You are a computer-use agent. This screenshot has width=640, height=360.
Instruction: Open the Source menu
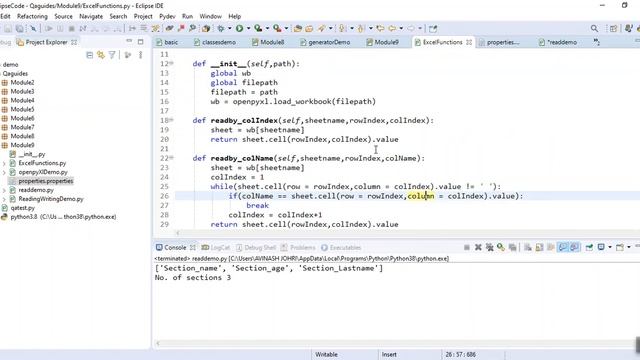pos(63,16)
